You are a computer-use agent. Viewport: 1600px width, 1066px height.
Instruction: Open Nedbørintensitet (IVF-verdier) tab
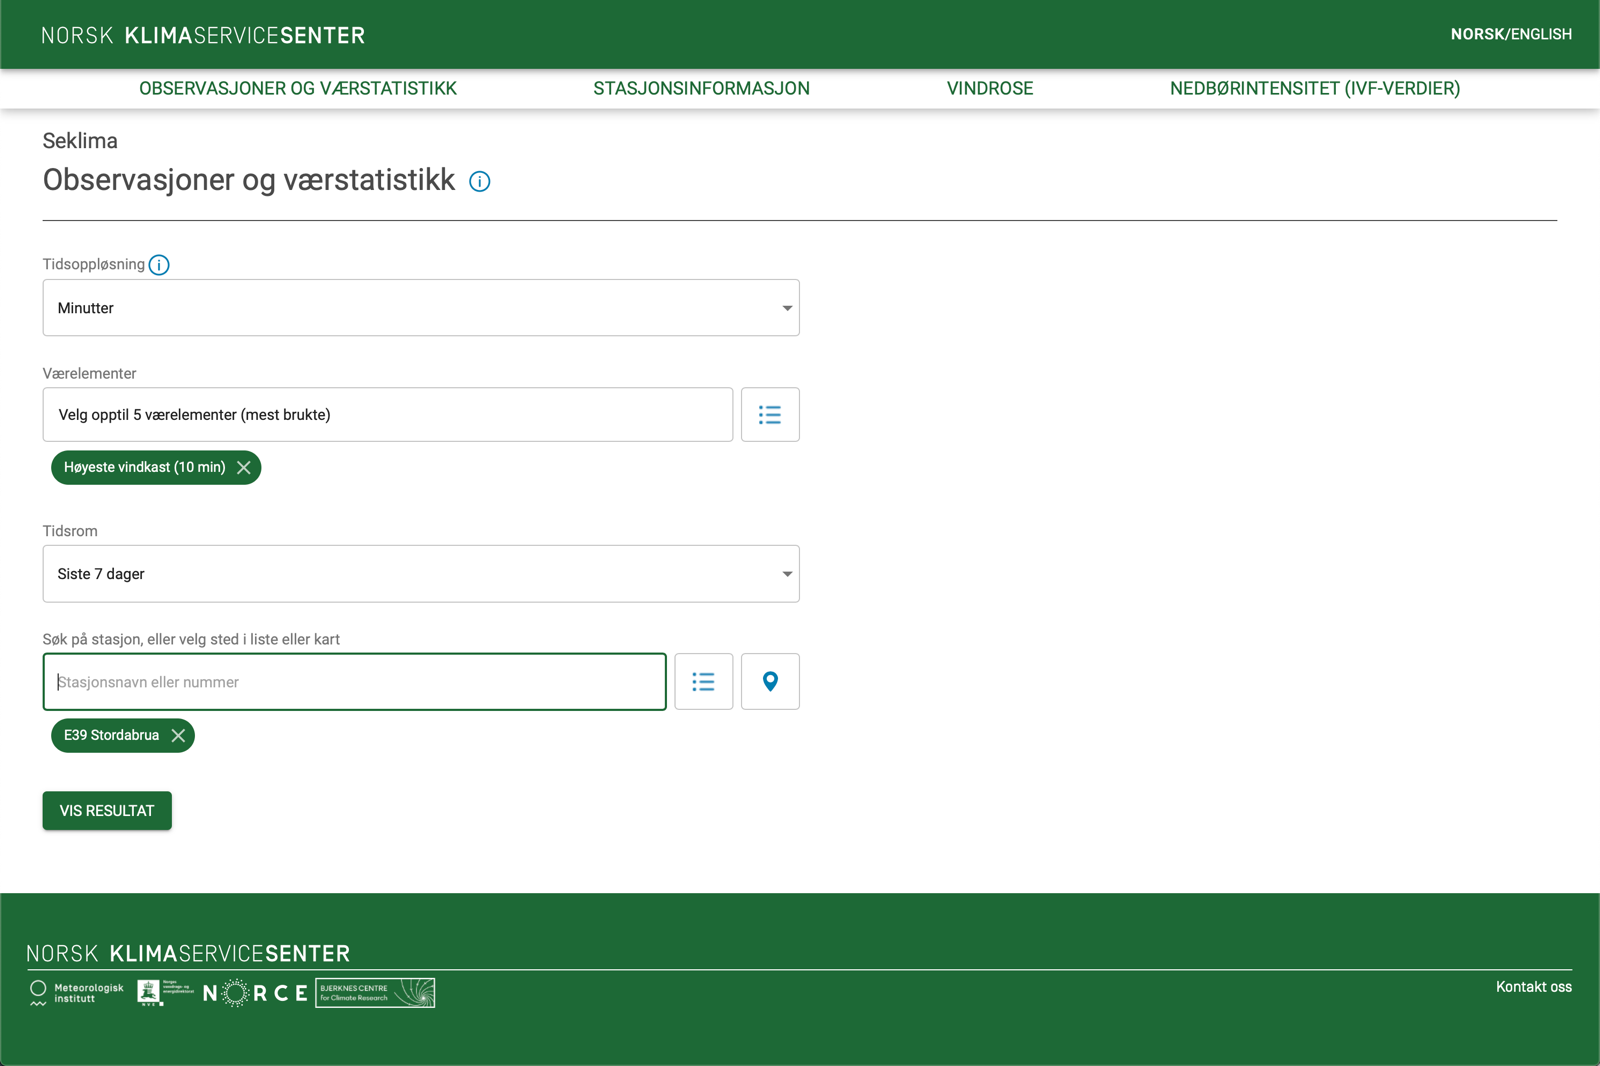pyautogui.click(x=1315, y=88)
